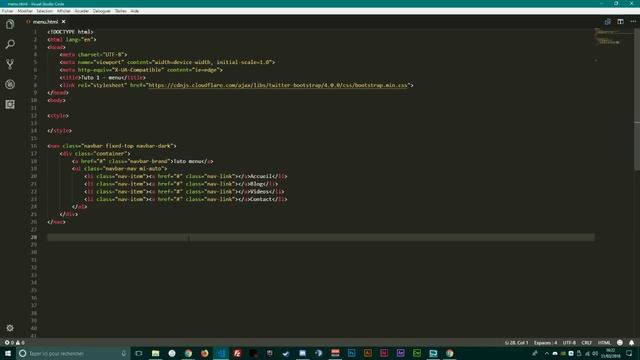This screenshot has width=640, height=360.
Task: Click 'Tuto menu' navbar-brand text
Action: (x=188, y=161)
